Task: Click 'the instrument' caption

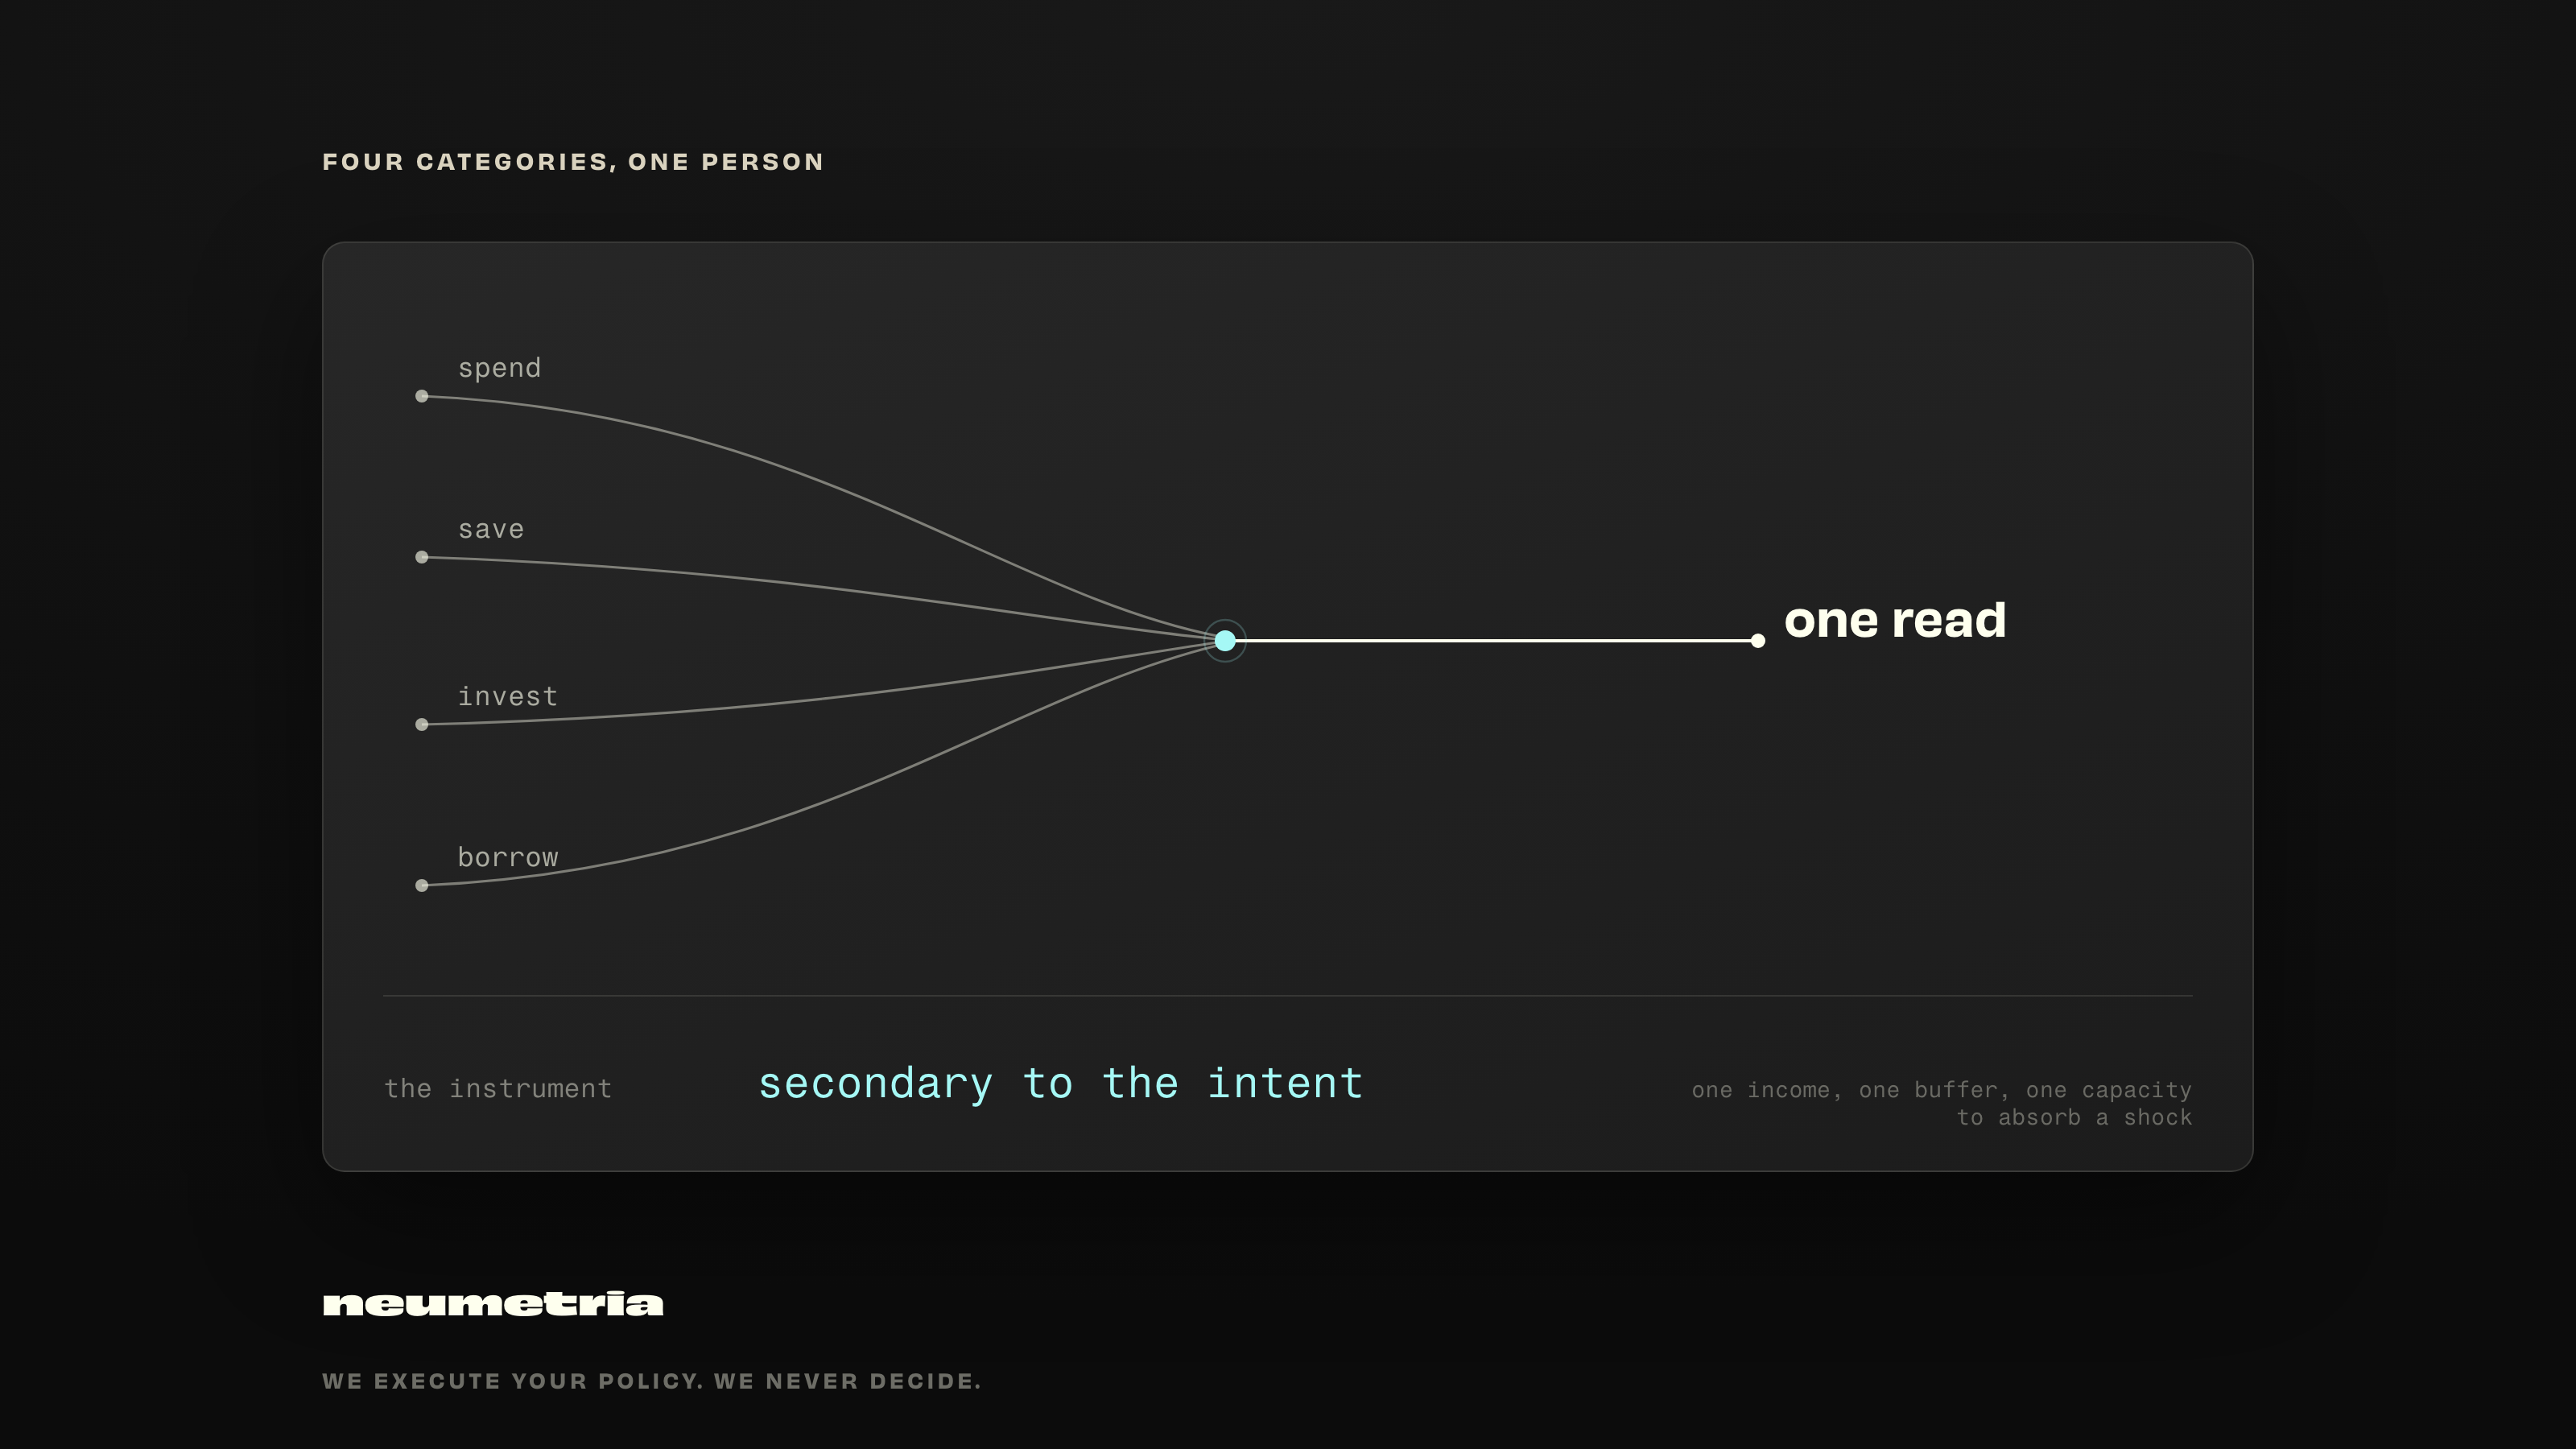Action: tap(498, 1088)
